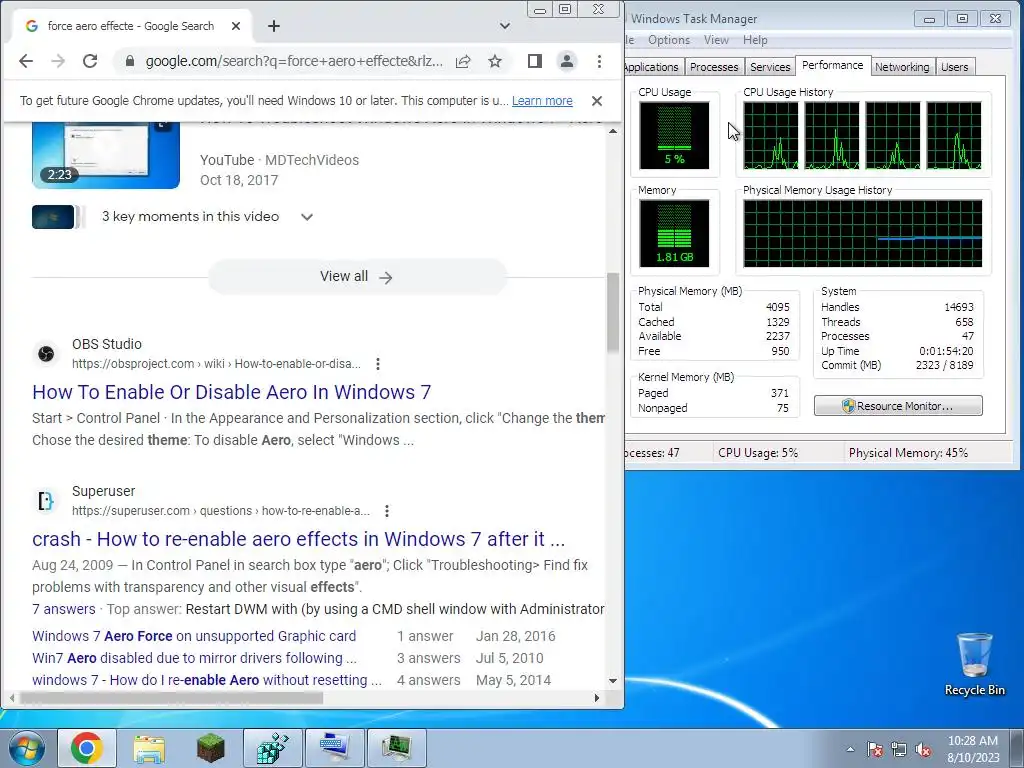This screenshot has height=768, width=1024.
Task: Open Windows 7 Aero Force on unsupported card
Action: pos(194,636)
